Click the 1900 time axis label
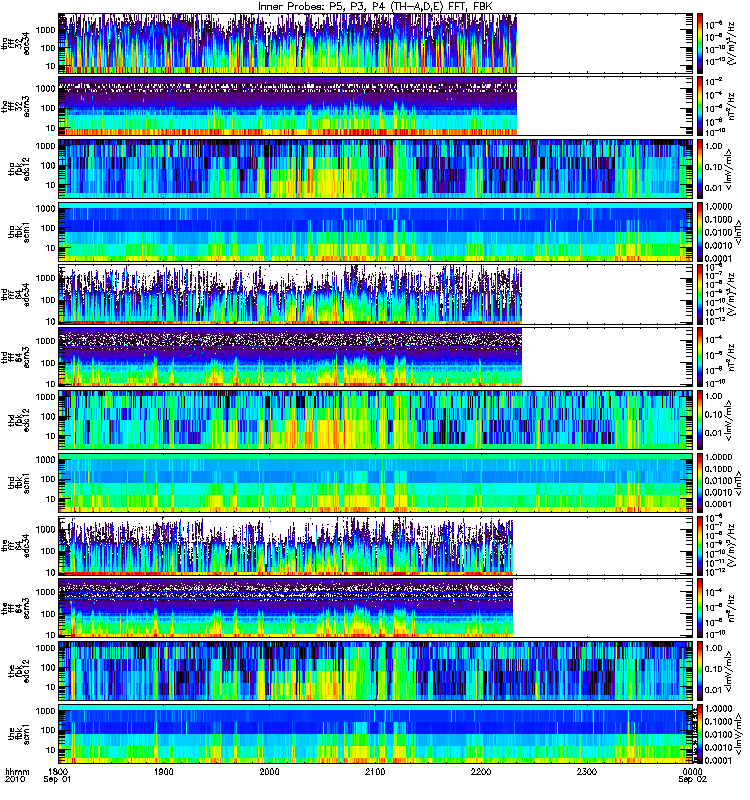This screenshot has height=800, width=750. 164,772
